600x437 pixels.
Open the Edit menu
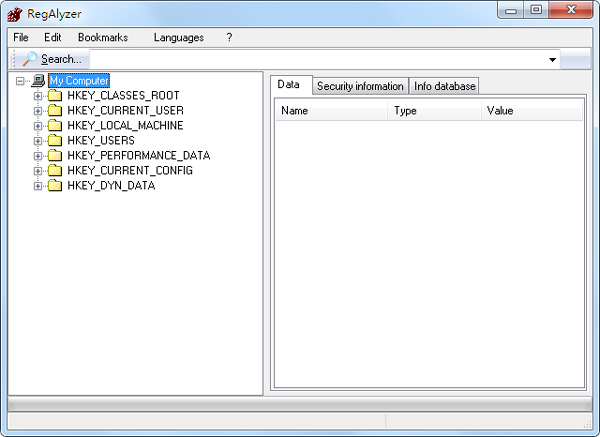click(x=52, y=38)
